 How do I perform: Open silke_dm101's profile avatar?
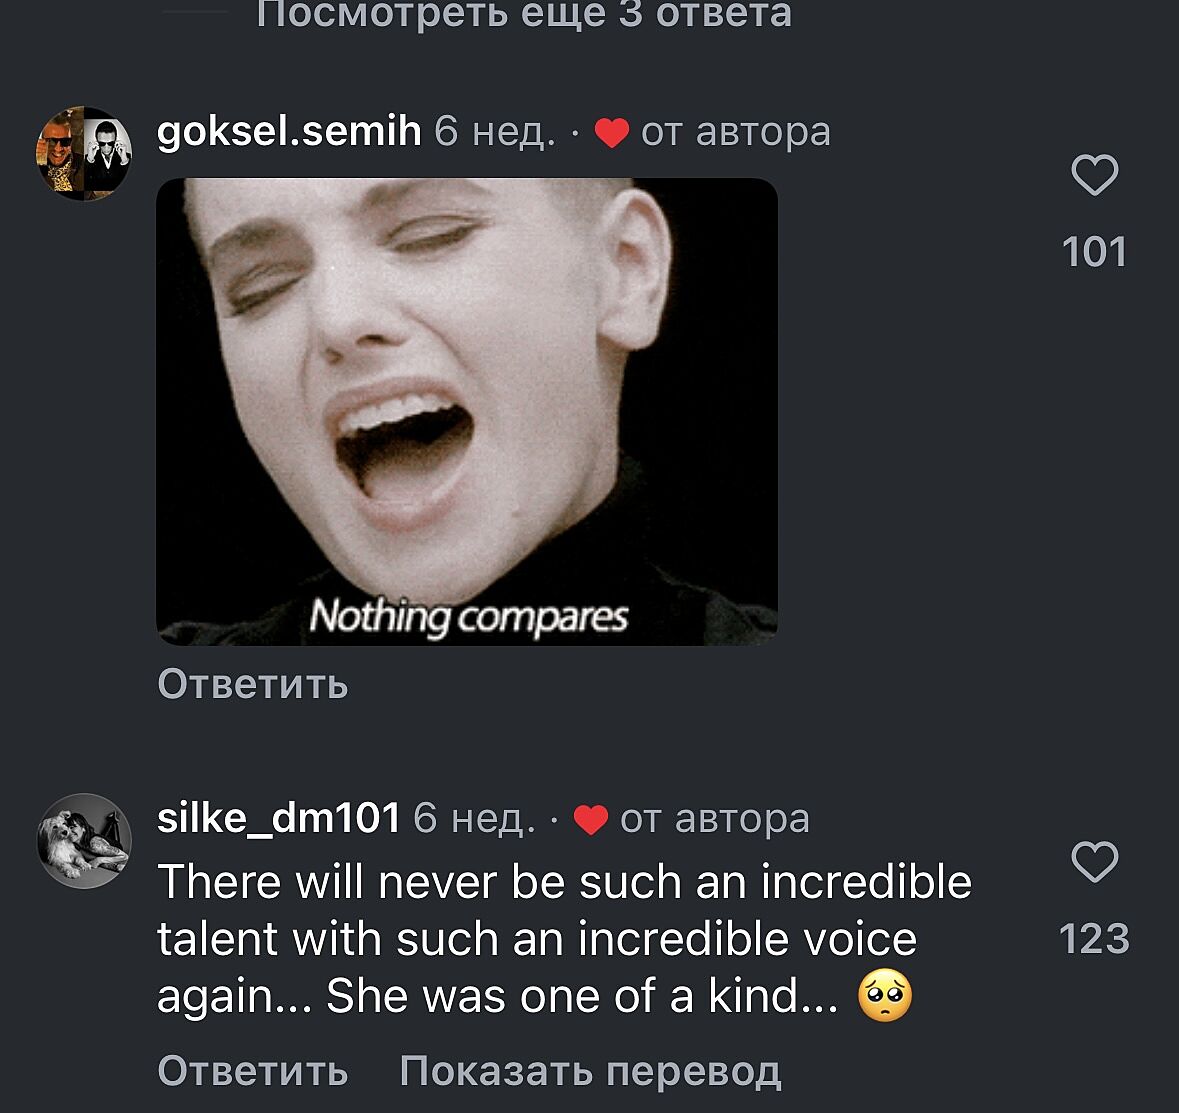85,841
